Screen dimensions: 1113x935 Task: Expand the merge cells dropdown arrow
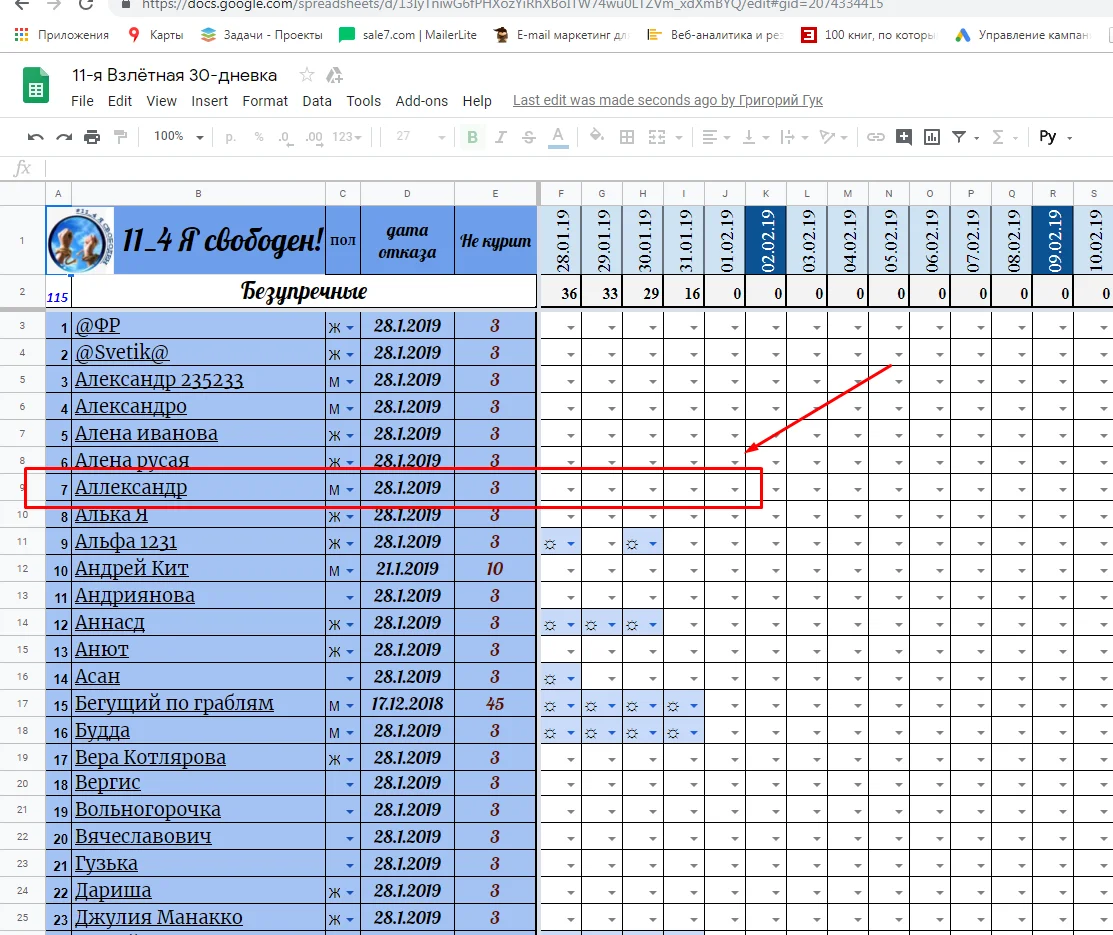[679, 137]
